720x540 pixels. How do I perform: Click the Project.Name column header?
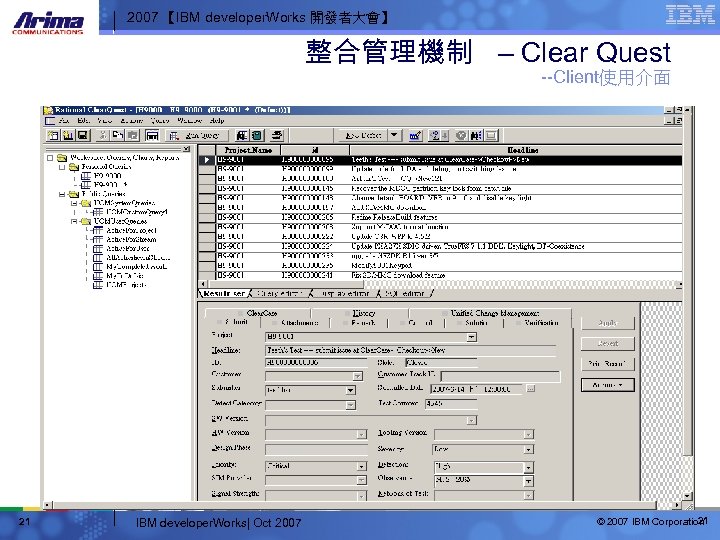click(x=248, y=150)
